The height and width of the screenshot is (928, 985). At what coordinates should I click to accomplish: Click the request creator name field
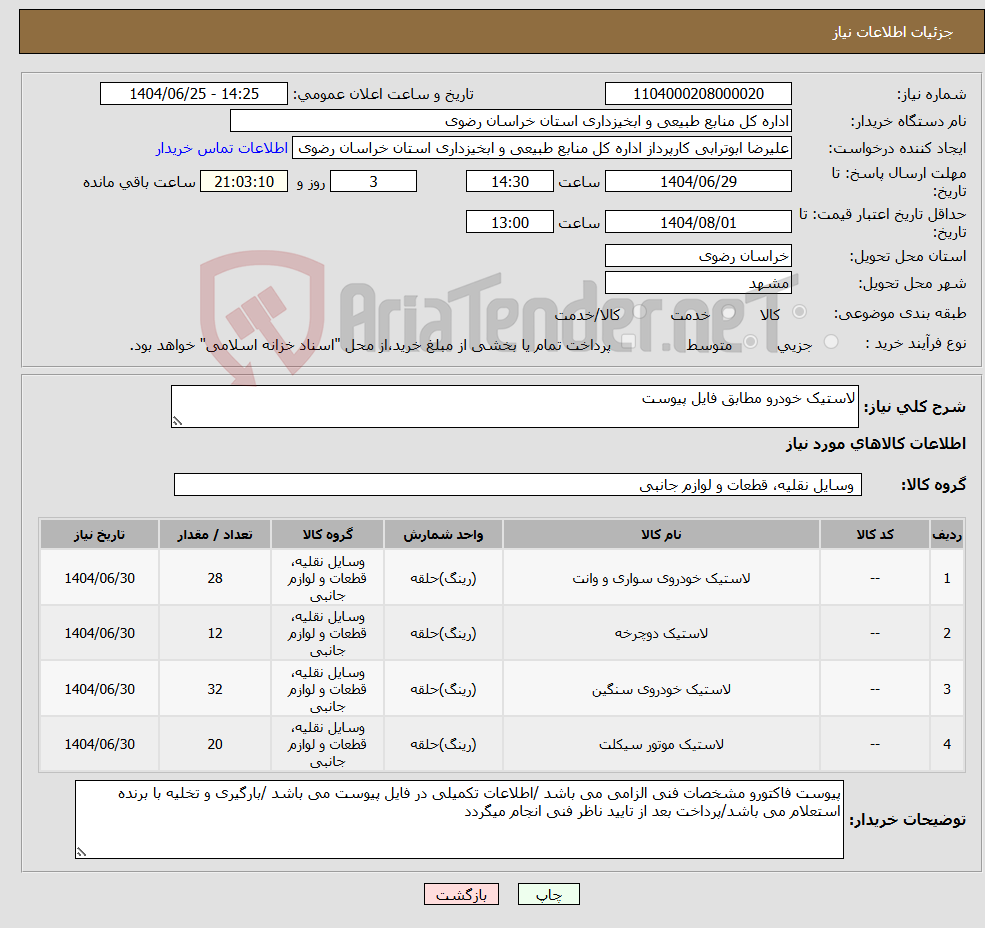coord(541,148)
